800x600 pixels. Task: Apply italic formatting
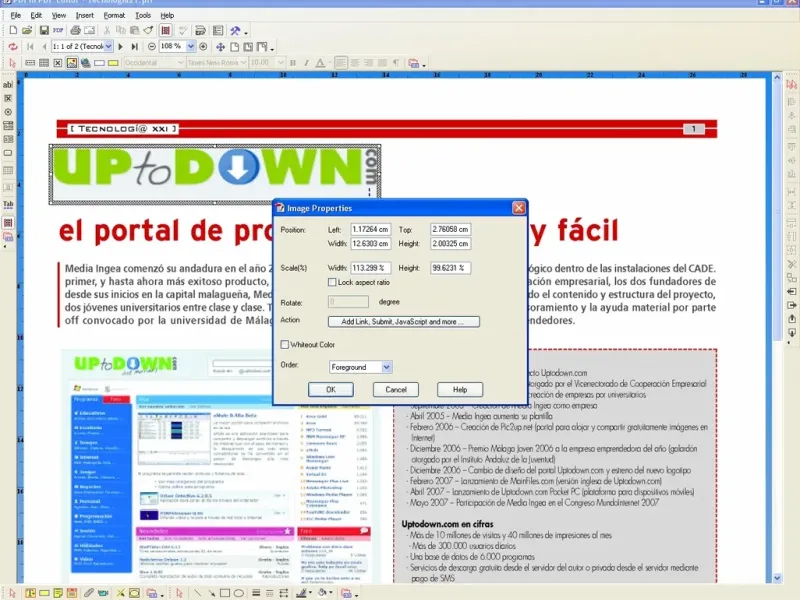(306, 63)
